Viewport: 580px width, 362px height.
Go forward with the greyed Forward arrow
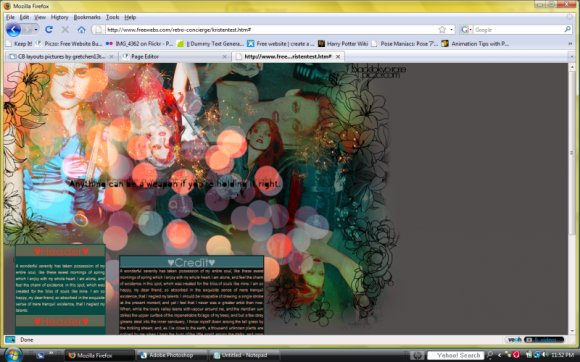(27, 30)
